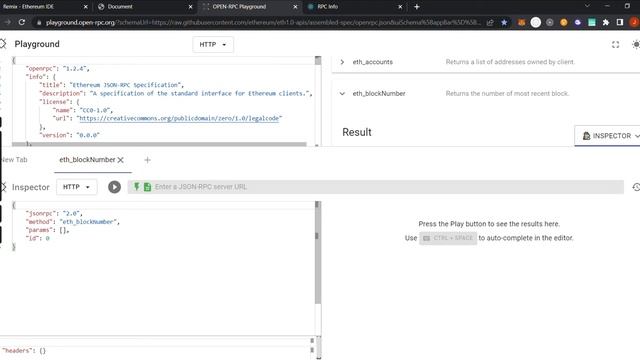
Task: Add a new inspector tab with plus
Action: 147,160
